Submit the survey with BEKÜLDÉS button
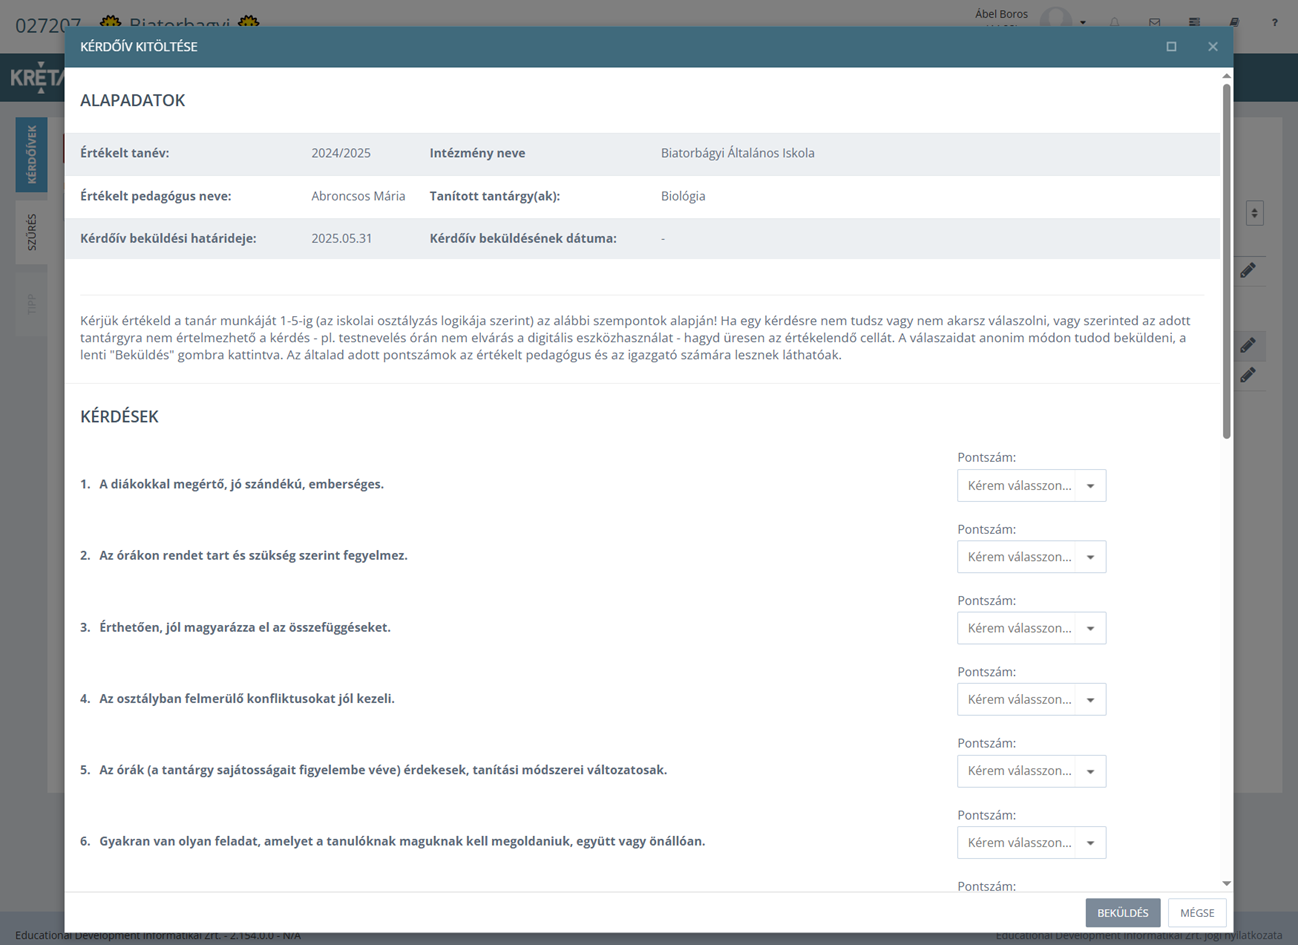Screen dimensions: 1298x945 1123,912
